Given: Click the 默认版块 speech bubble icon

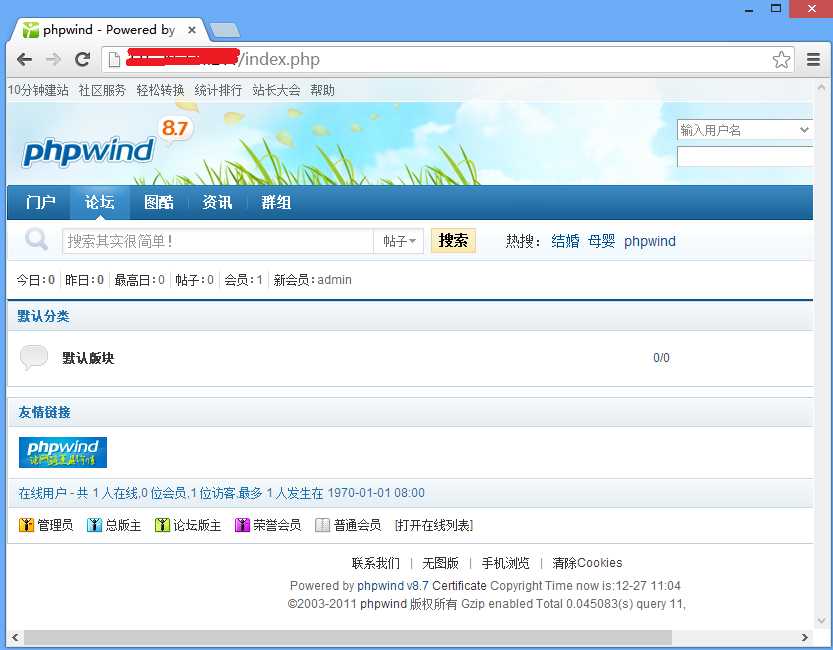Looking at the screenshot, I should click(x=33, y=357).
